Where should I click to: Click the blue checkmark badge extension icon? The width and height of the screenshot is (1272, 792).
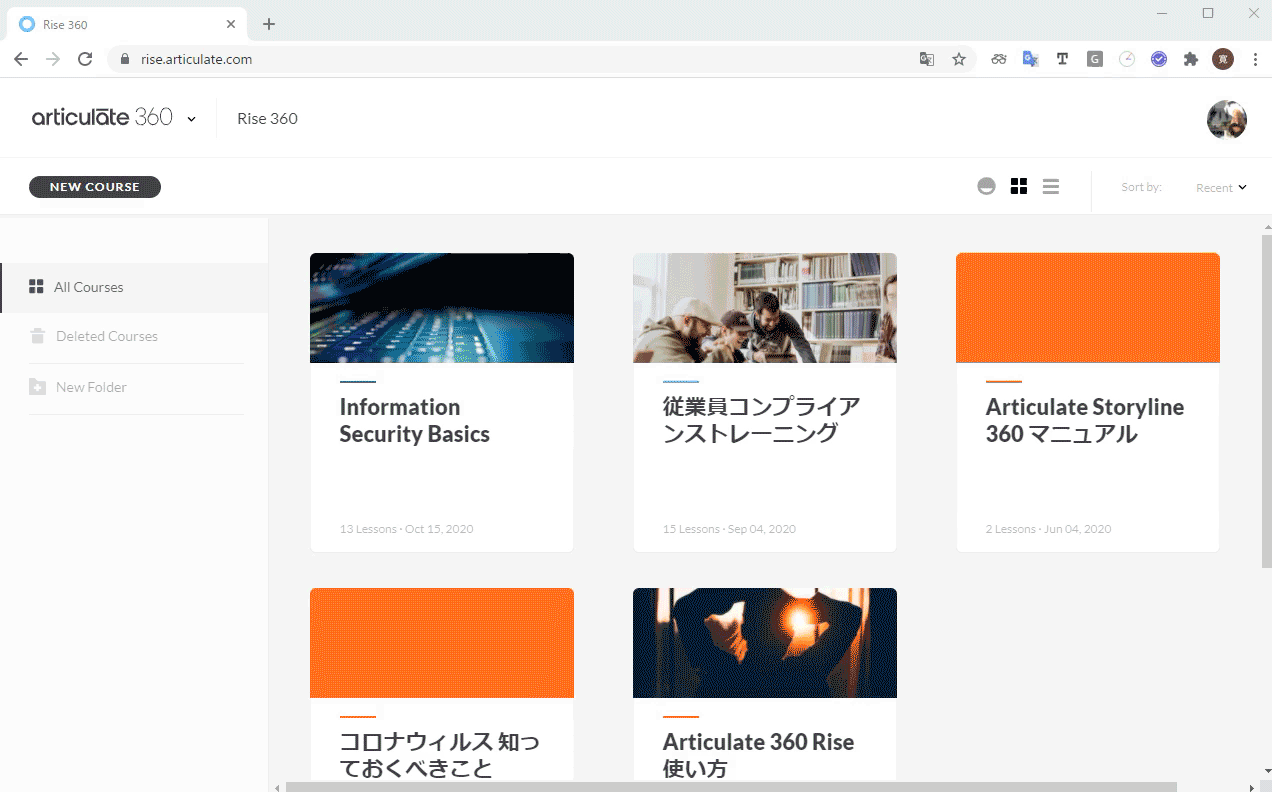coord(1159,59)
